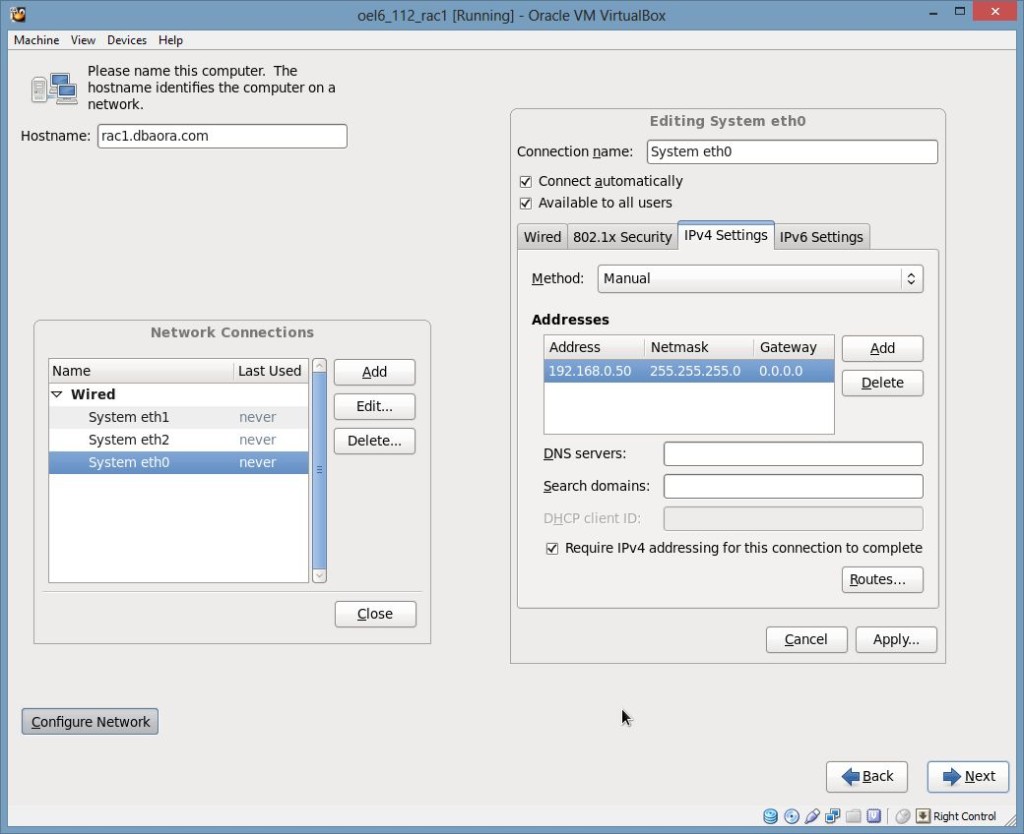Click the network adapters status icon

[833, 816]
